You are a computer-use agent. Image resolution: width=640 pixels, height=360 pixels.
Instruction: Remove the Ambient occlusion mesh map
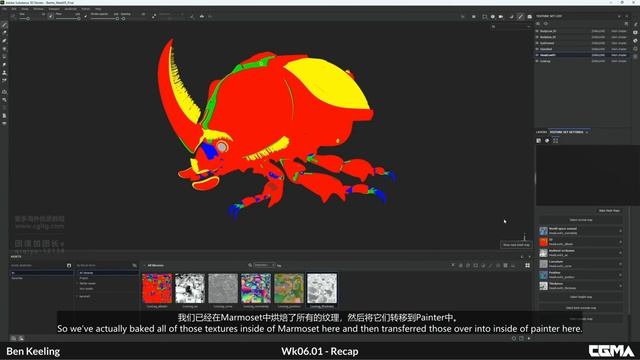pyautogui.click(x=620, y=253)
